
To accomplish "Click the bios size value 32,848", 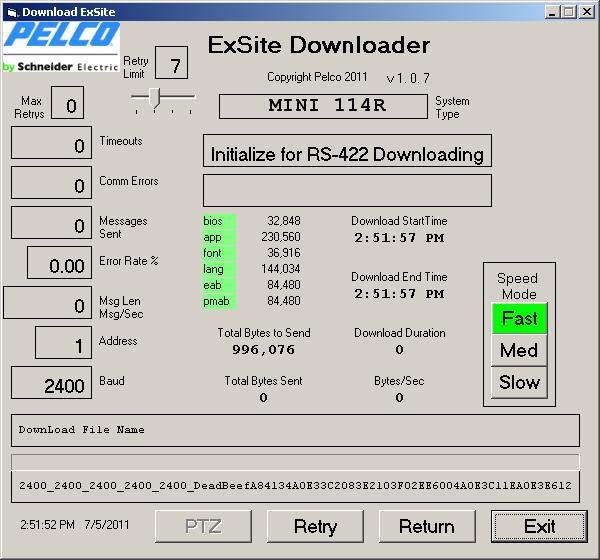I will [x=284, y=221].
